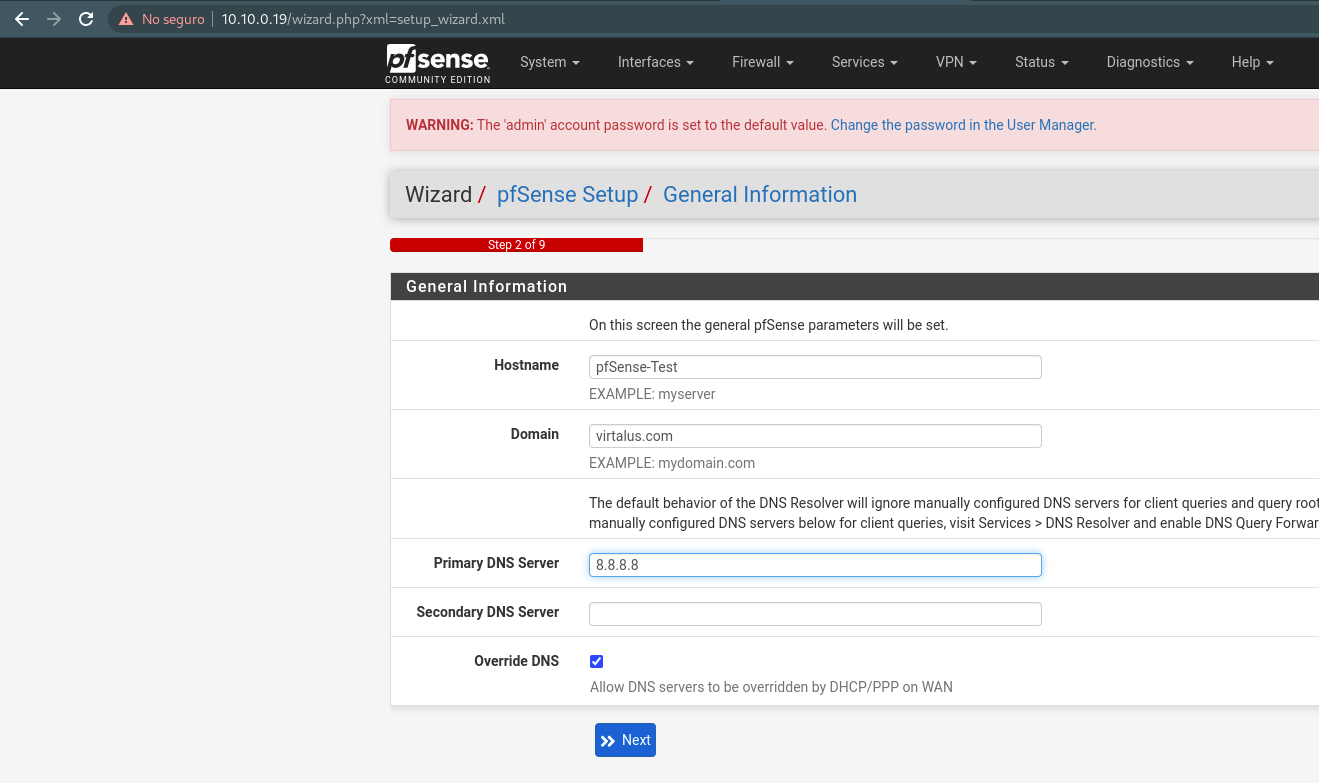Focus the Hostname input field
Image resolution: width=1319 pixels, height=783 pixels.
click(815, 367)
